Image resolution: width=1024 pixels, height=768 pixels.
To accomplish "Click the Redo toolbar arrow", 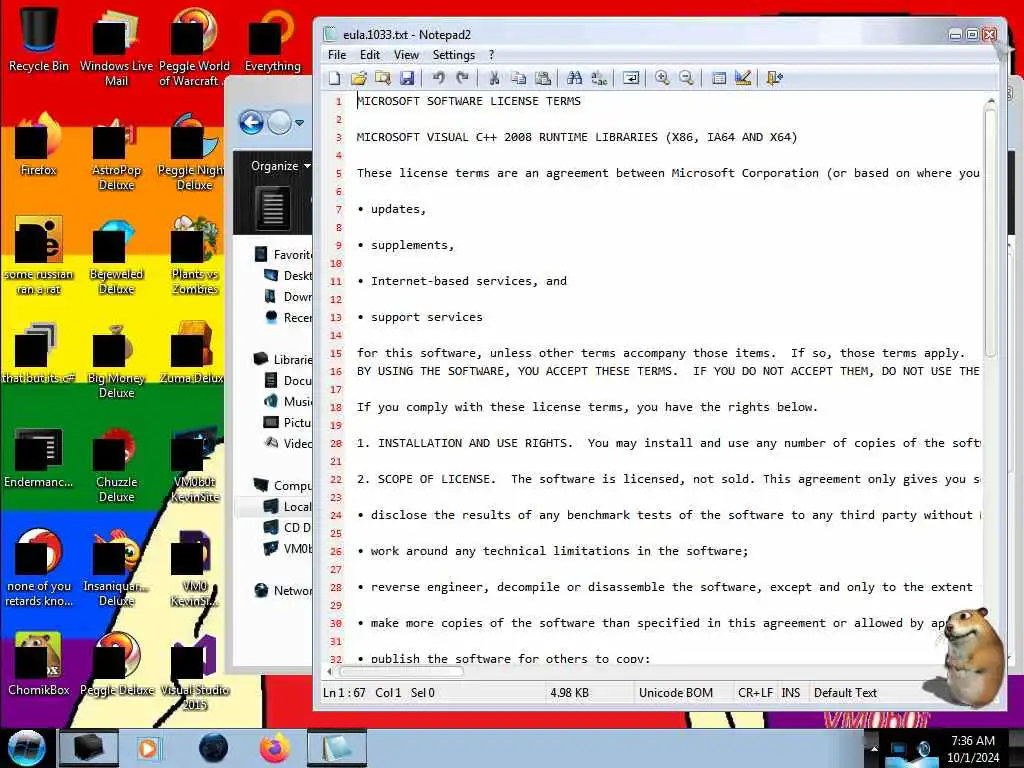I will pos(462,78).
